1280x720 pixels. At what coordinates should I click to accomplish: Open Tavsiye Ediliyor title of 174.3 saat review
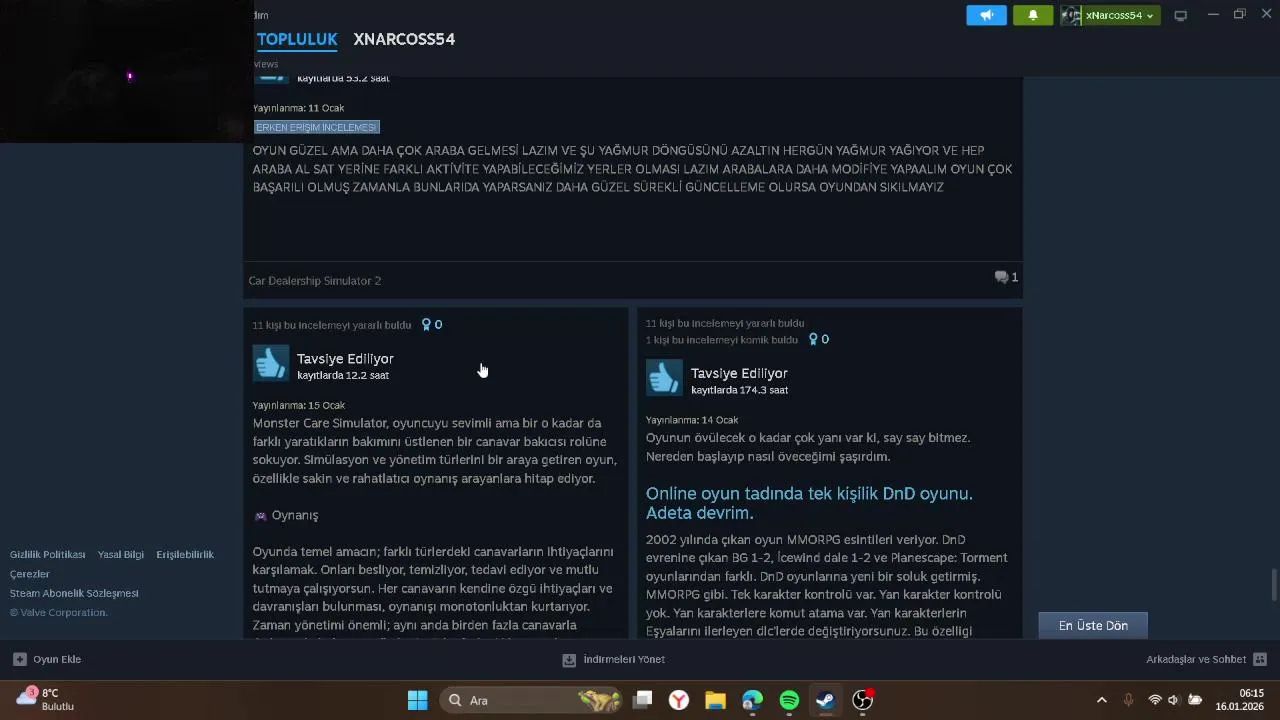[x=739, y=373]
